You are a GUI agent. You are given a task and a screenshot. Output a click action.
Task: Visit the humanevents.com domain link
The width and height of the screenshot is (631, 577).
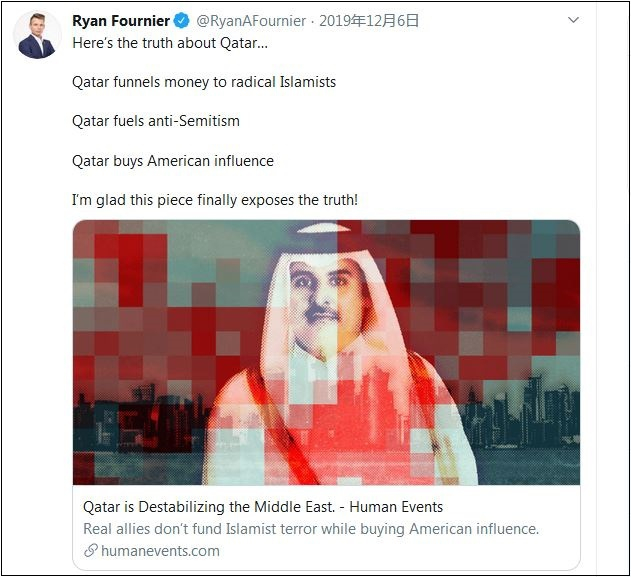tap(159, 551)
